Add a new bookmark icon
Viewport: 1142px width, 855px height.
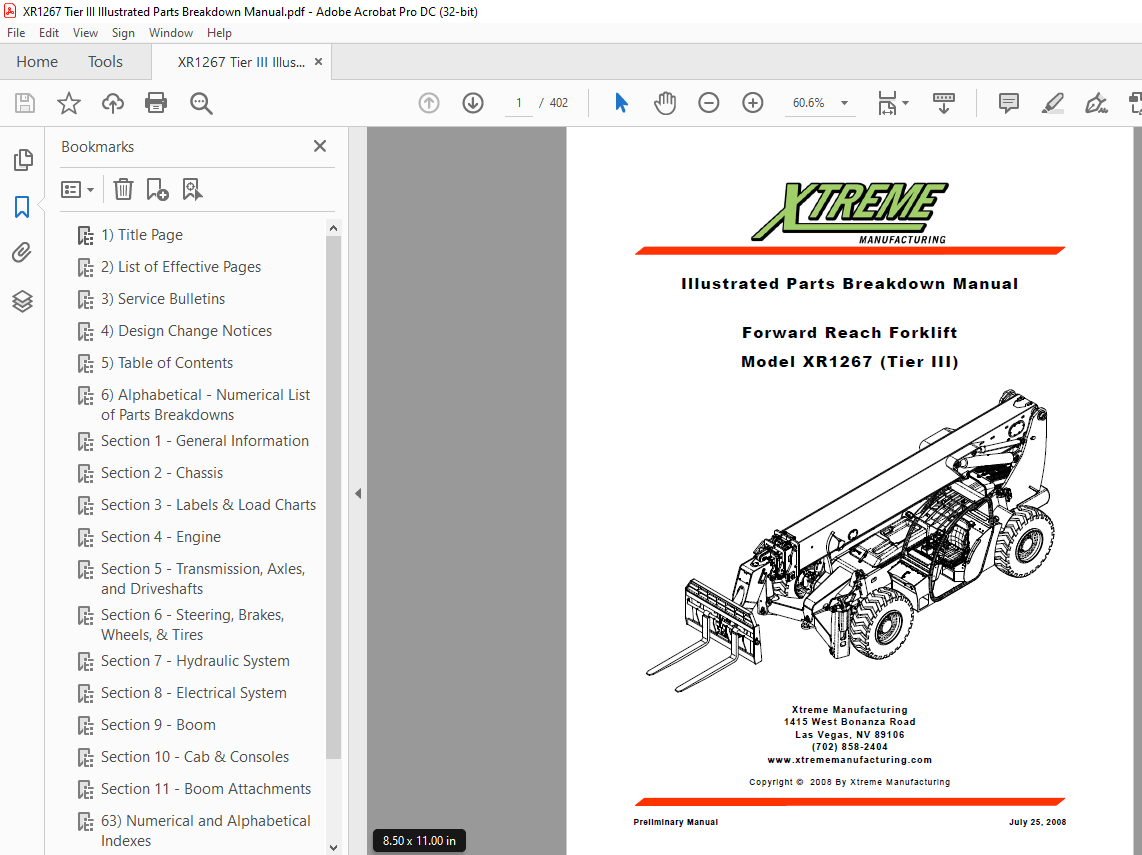[x=157, y=189]
